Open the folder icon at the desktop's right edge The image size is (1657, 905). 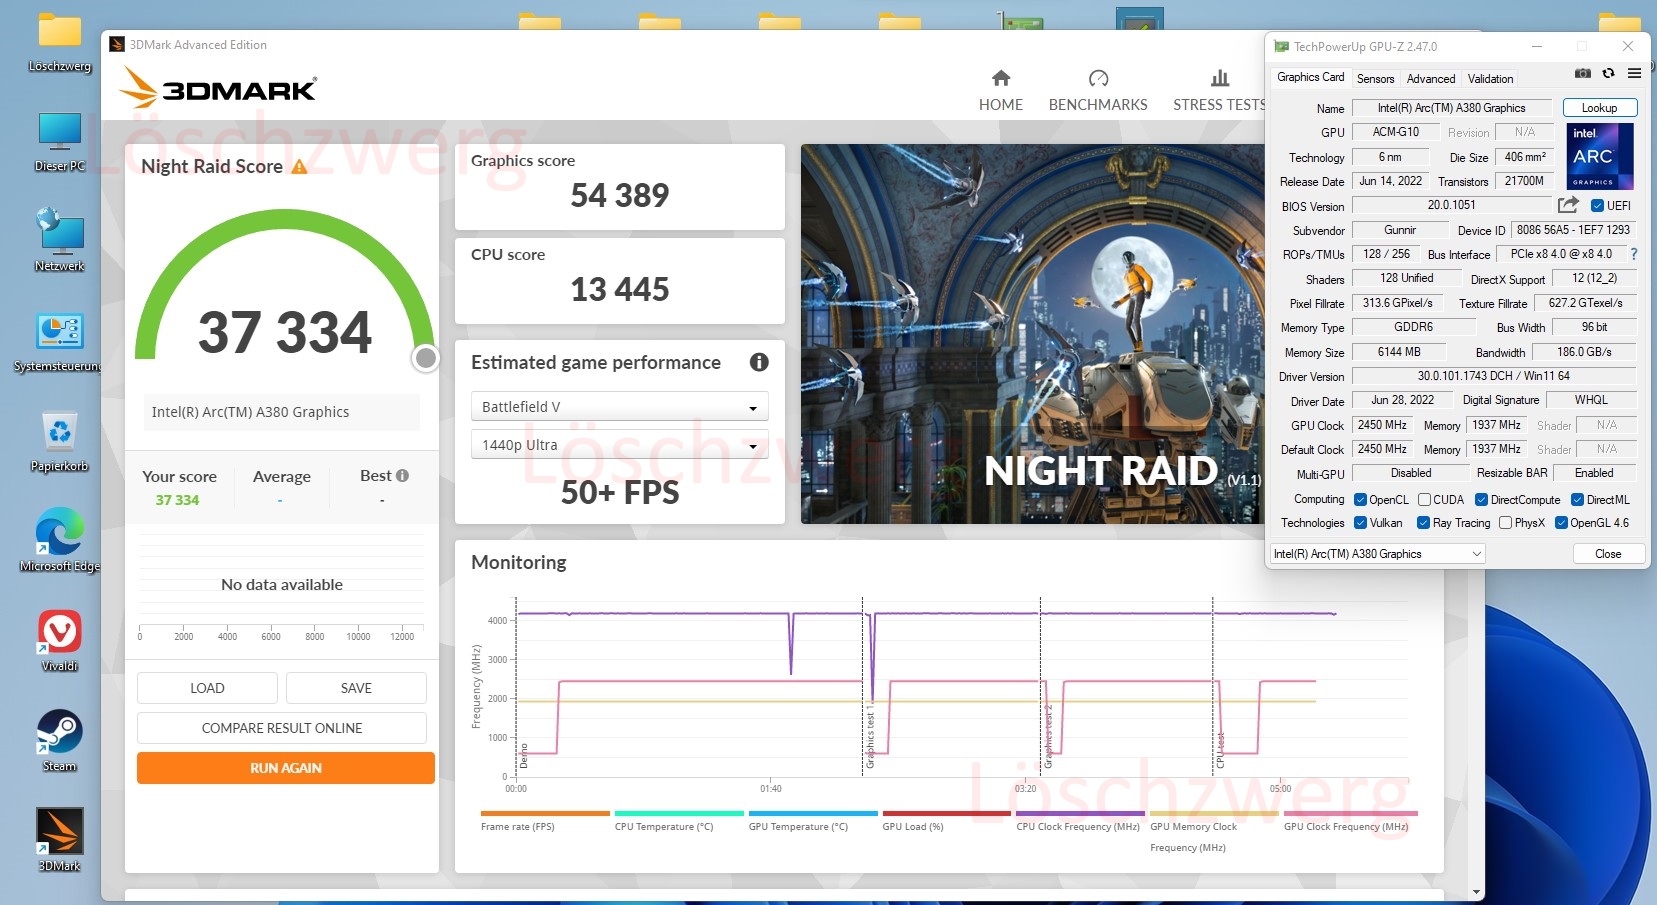1619,22
